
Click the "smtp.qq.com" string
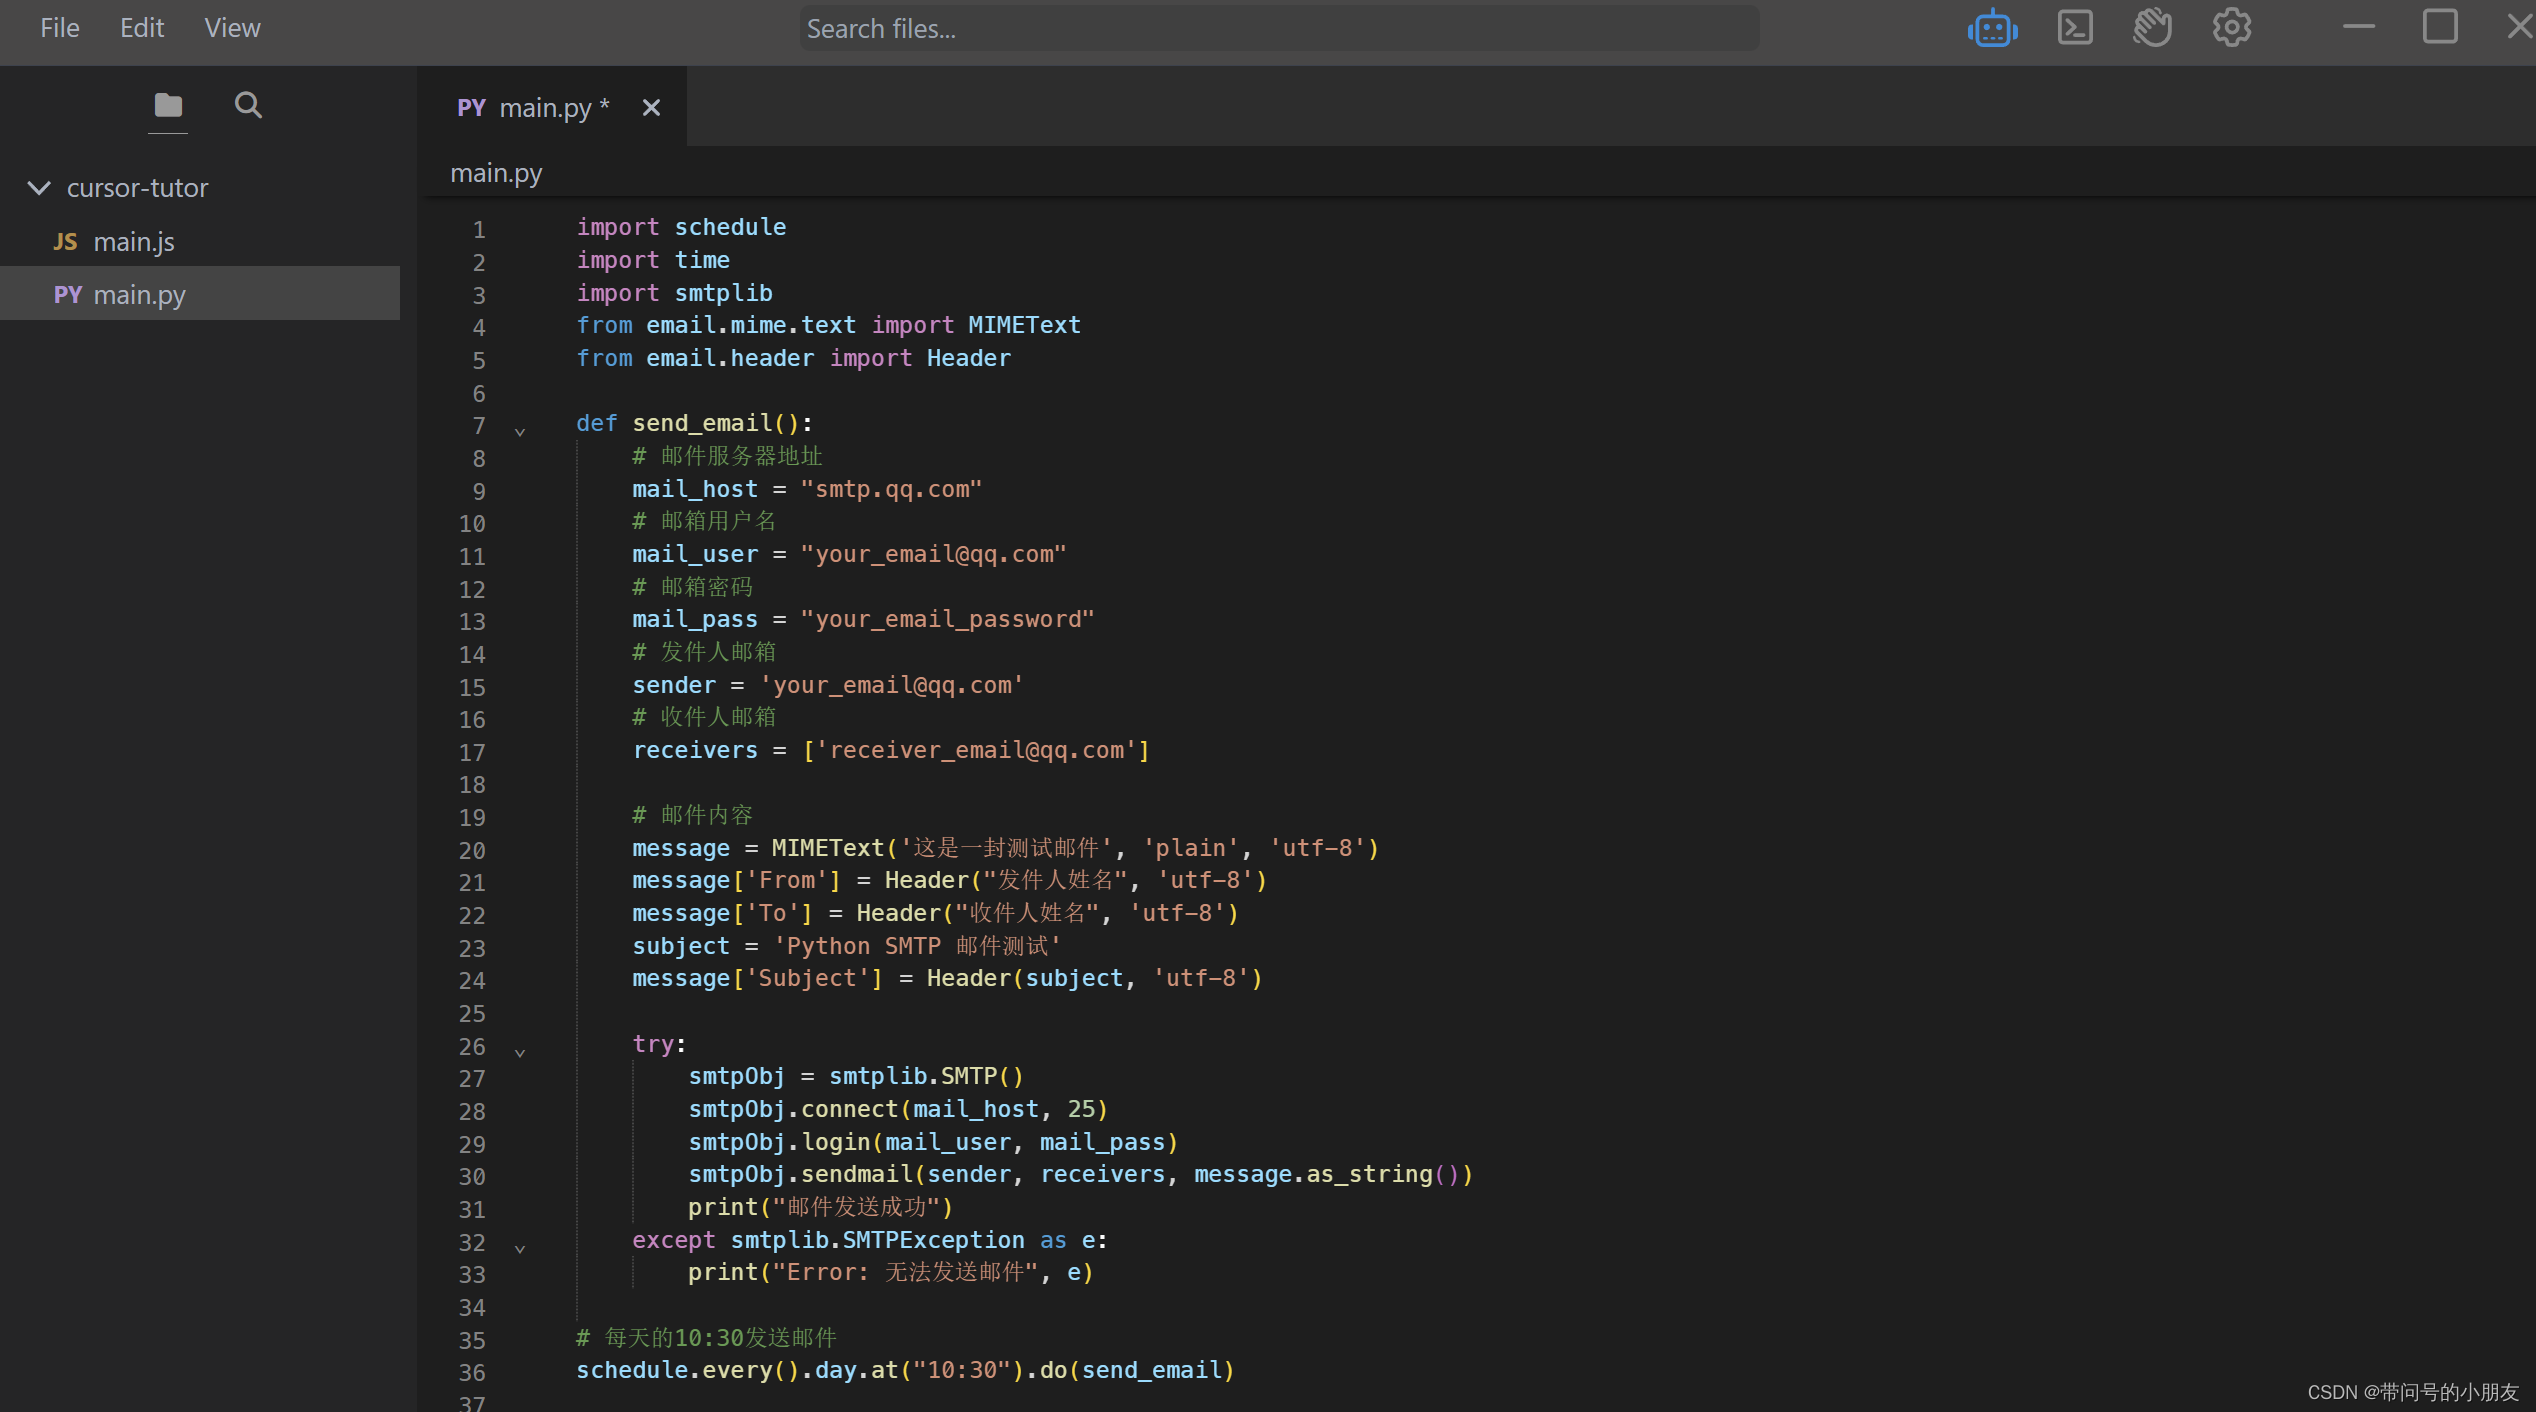coord(891,489)
